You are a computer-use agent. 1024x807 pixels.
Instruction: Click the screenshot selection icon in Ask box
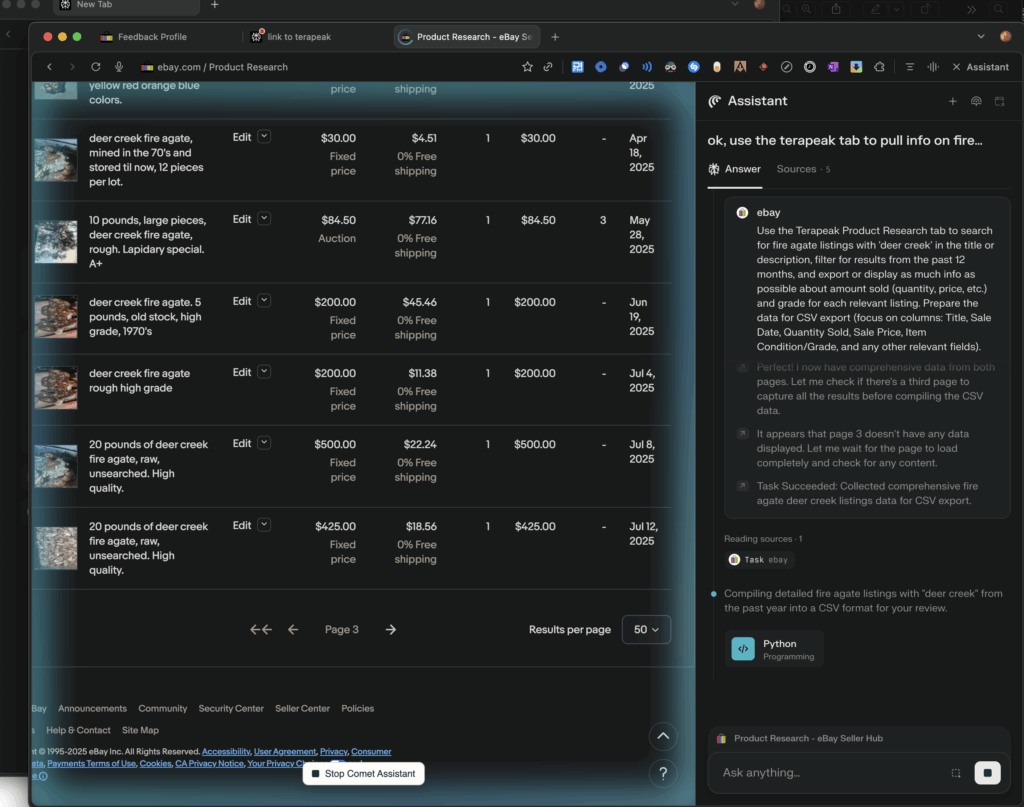tap(955, 773)
